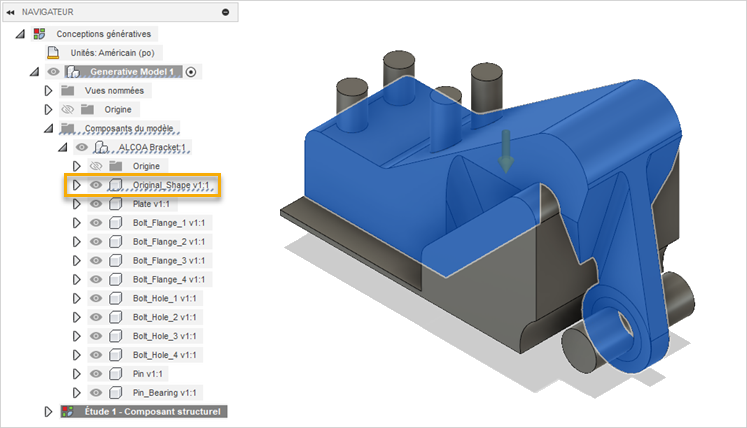Screen dimensions: 747x428
Task: Click the Étude 1 study icon
Action: coord(68,411)
